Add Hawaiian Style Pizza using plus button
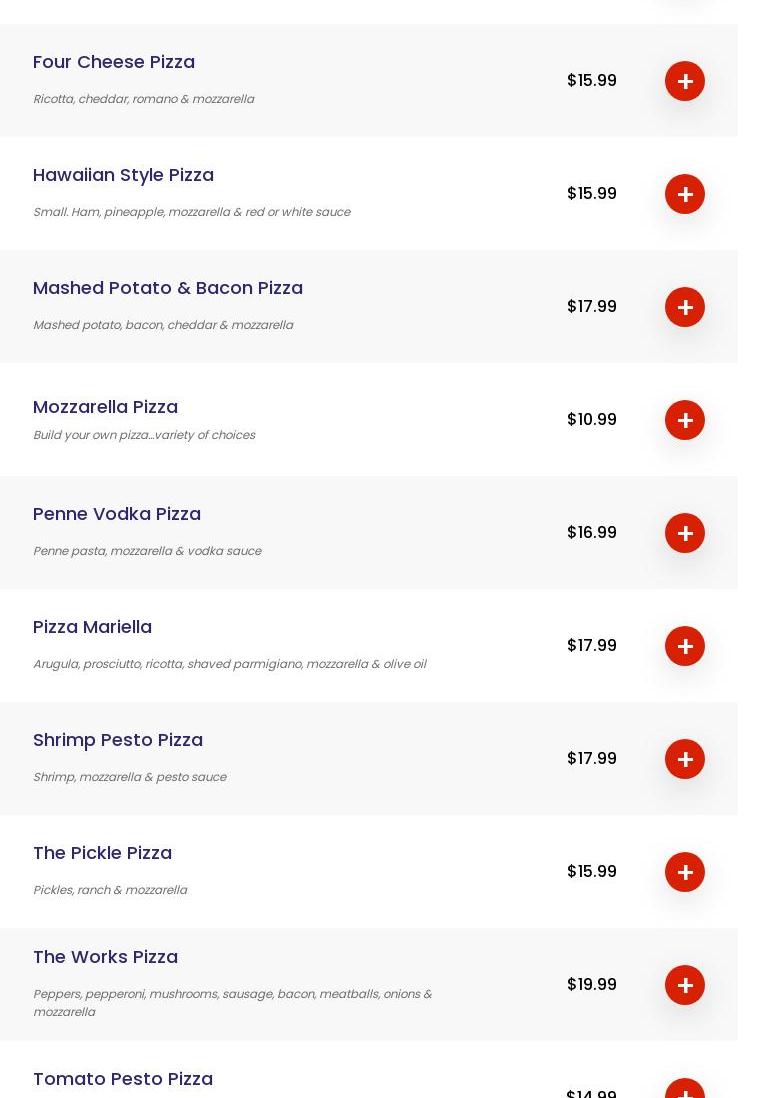This screenshot has width=770, height=1098. (x=685, y=194)
